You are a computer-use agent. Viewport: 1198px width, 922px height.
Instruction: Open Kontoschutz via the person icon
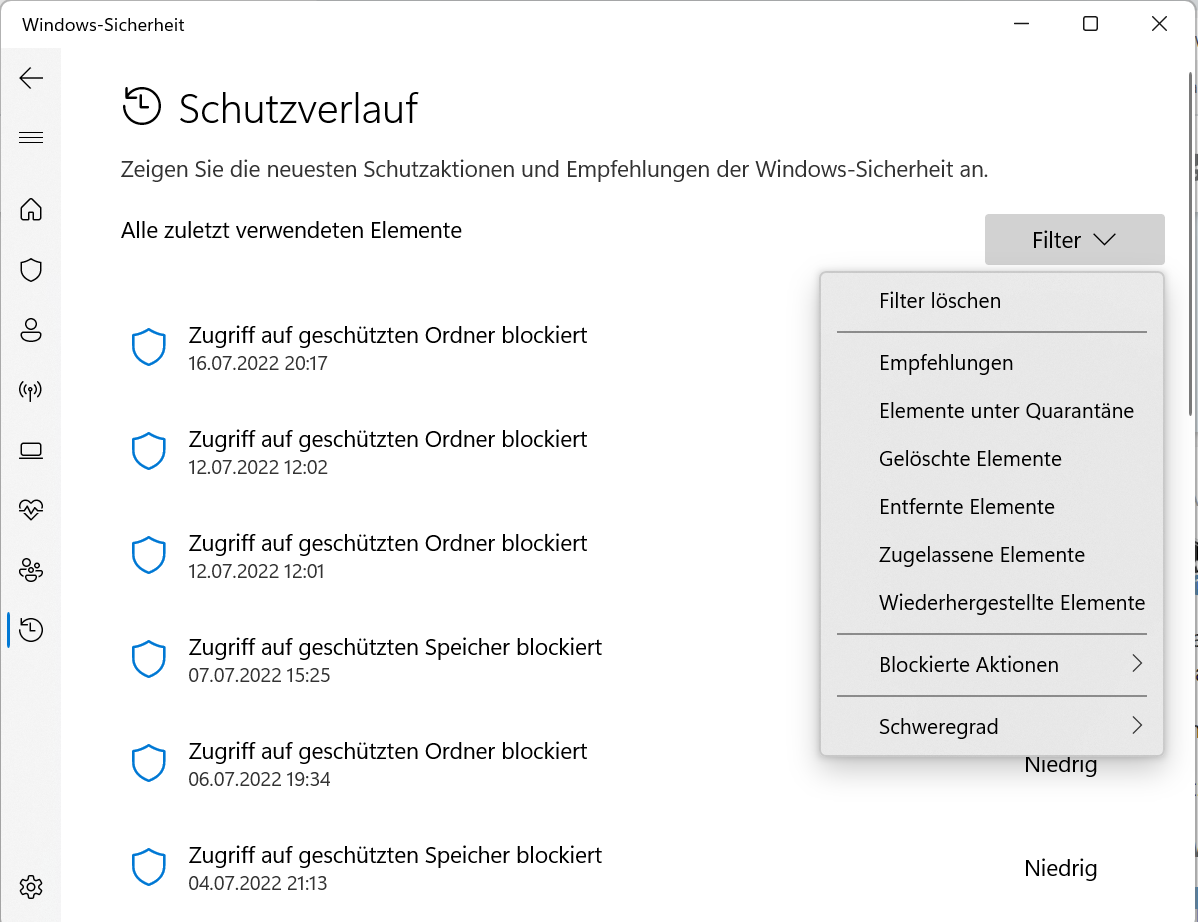coord(31,330)
